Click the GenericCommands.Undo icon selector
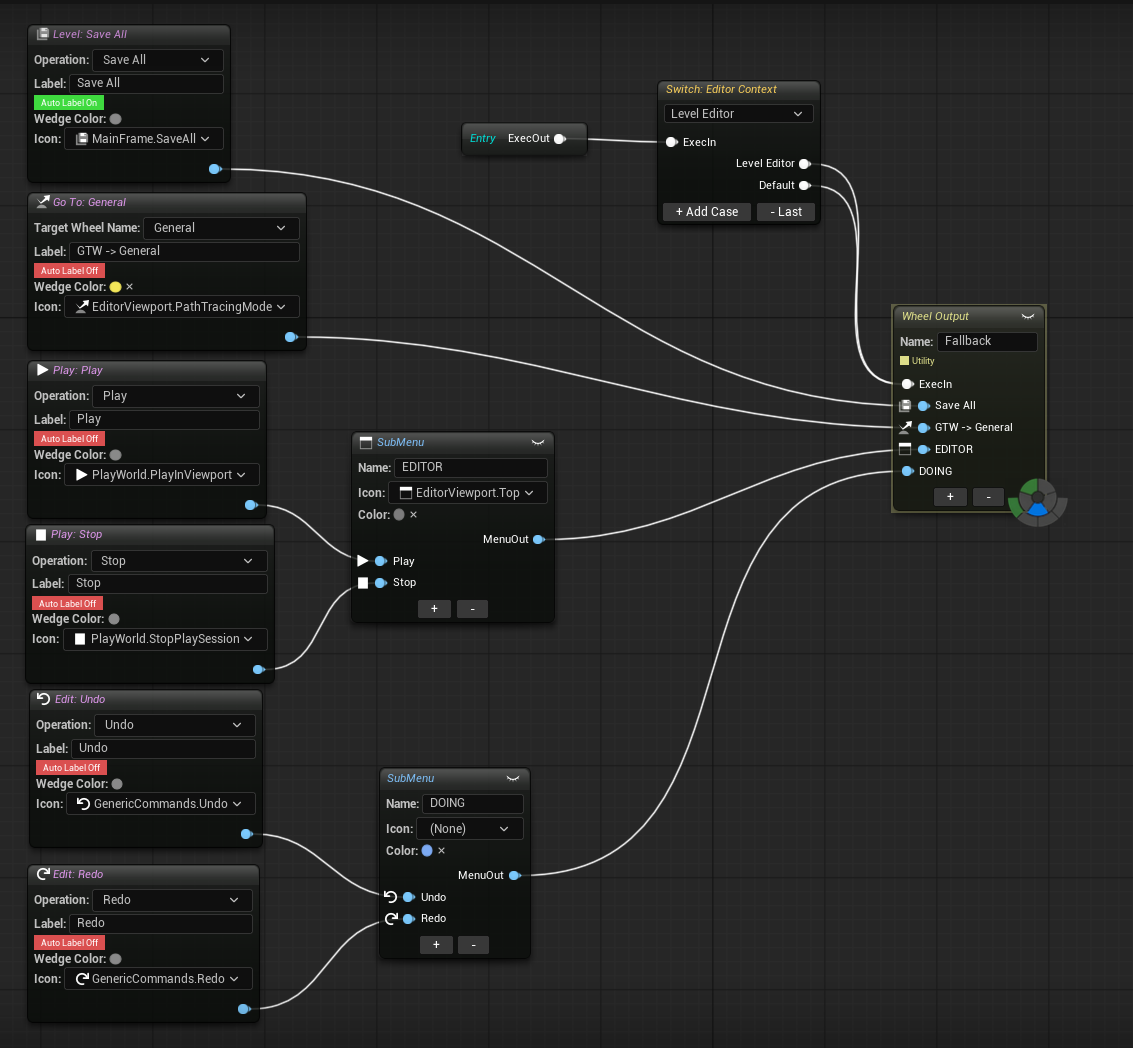This screenshot has height=1048, width=1133. click(160, 803)
